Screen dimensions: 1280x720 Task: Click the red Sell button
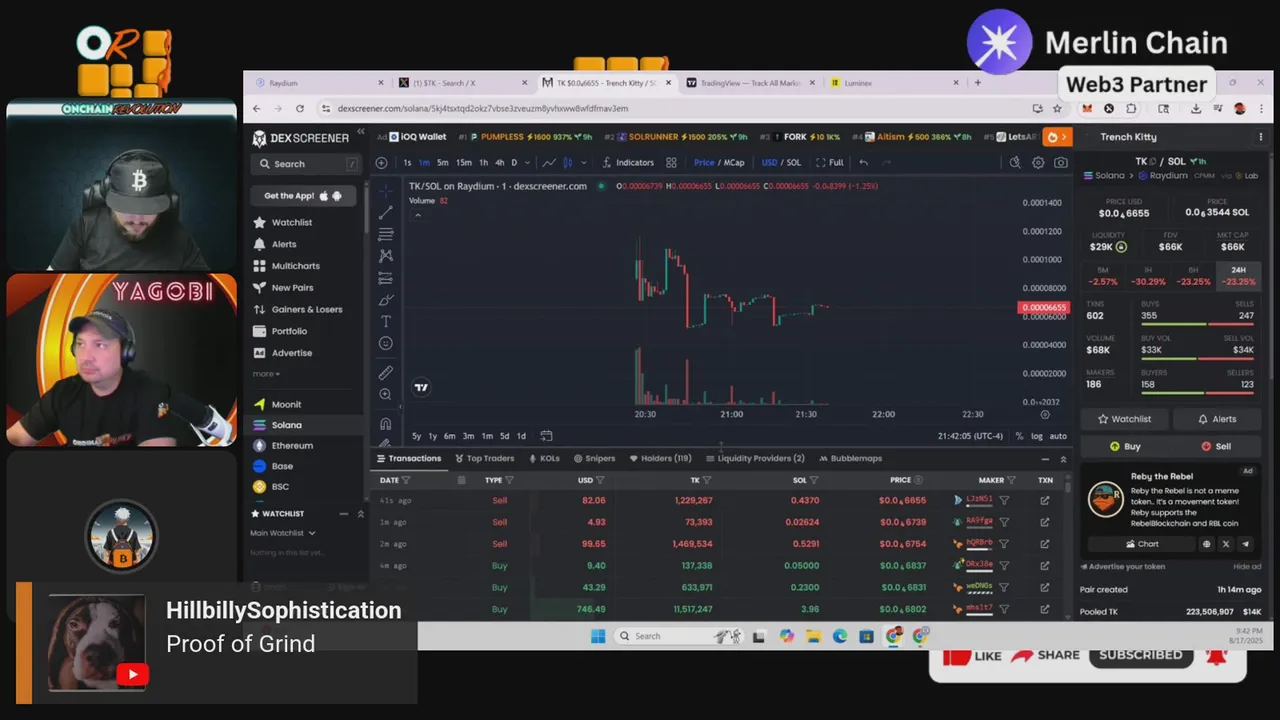point(1216,447)
